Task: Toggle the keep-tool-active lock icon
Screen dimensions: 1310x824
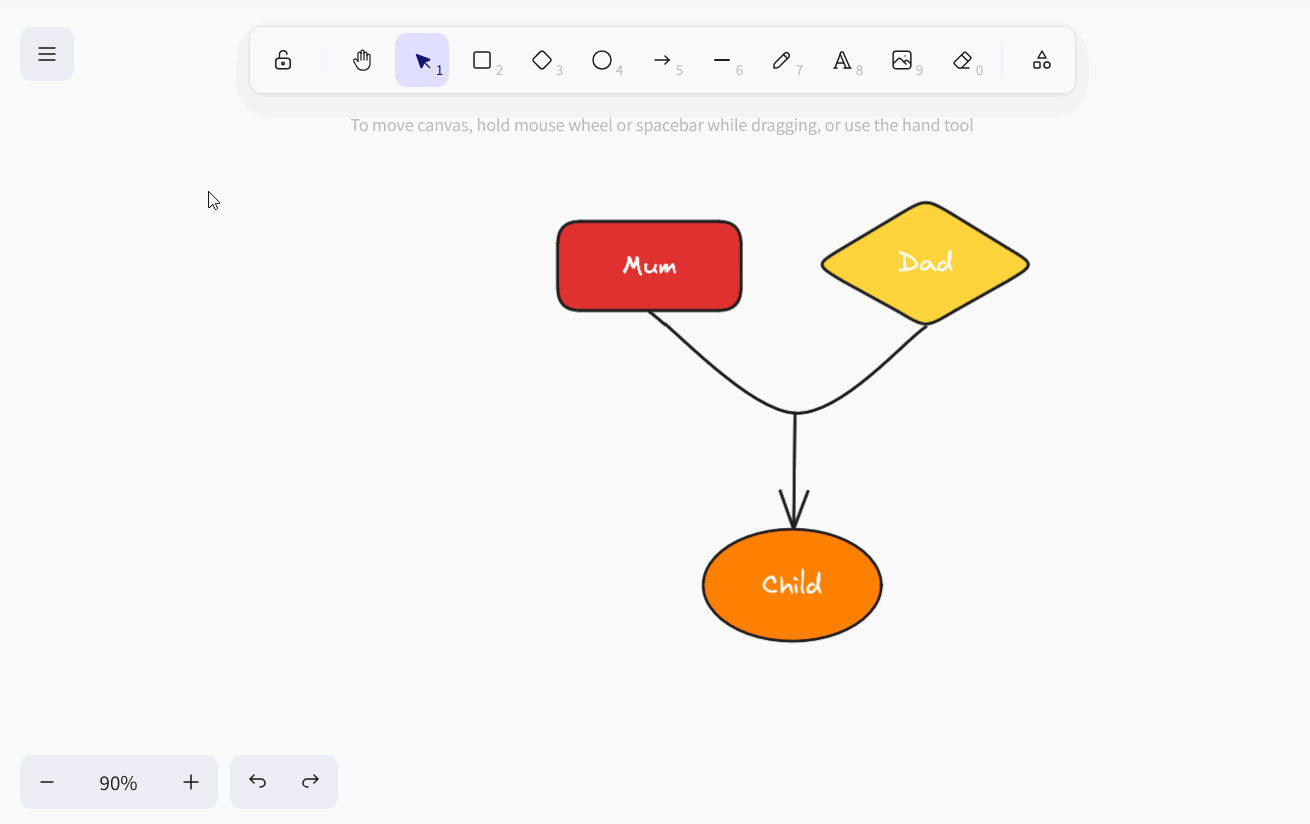Action: [x=283, y=61]
